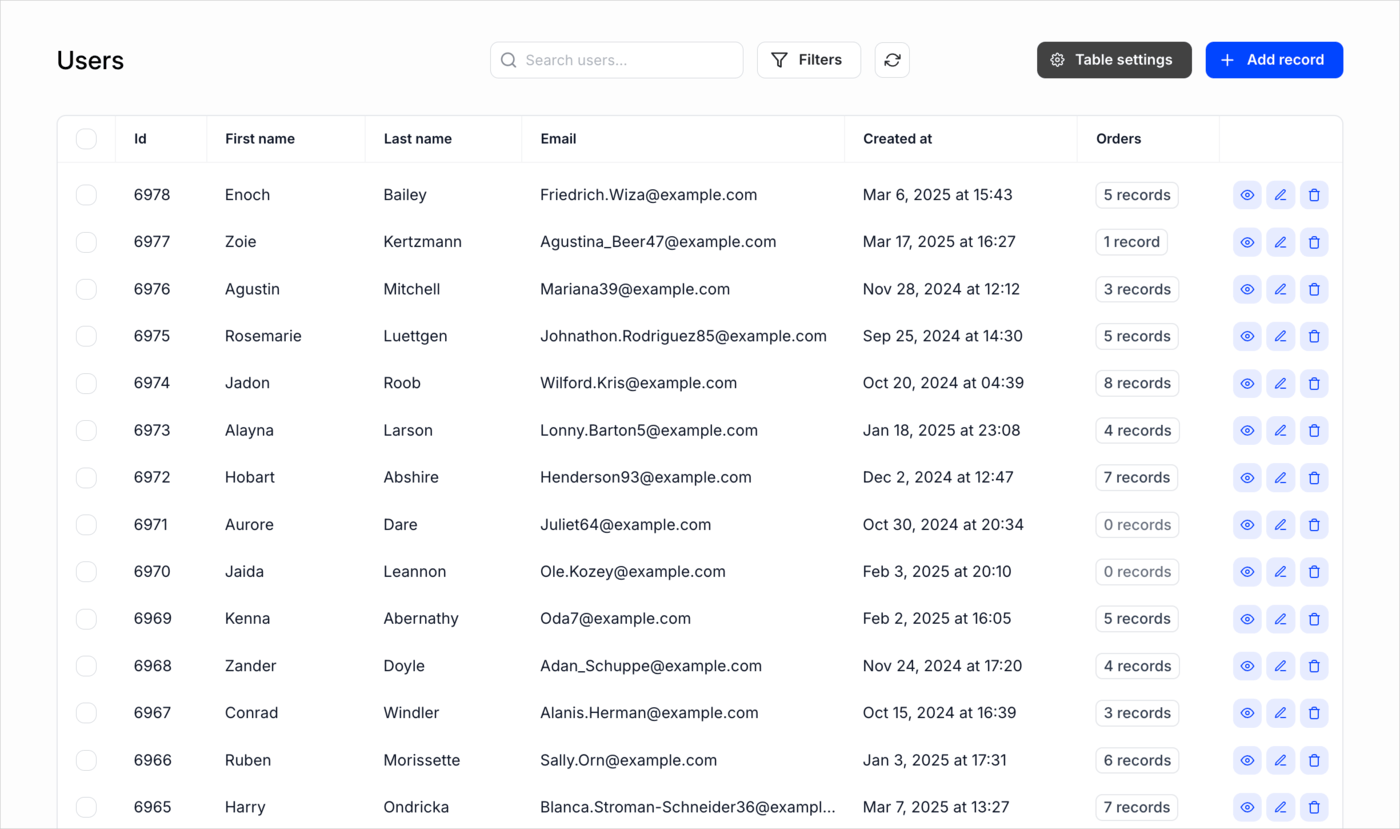Click date Mar 7, 2025 at 13:27

[936, 807]
